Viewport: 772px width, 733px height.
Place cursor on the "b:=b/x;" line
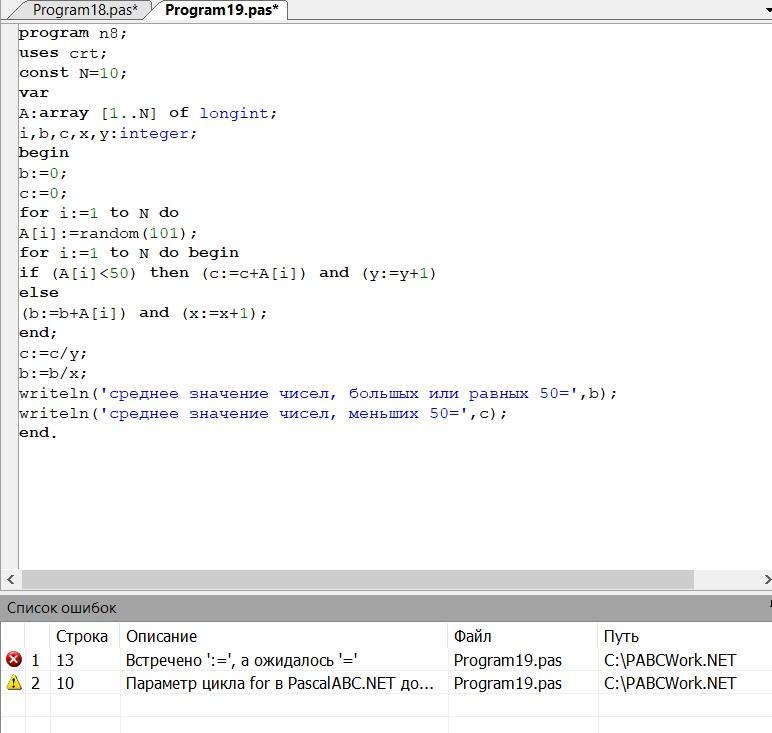pos(53,373)
